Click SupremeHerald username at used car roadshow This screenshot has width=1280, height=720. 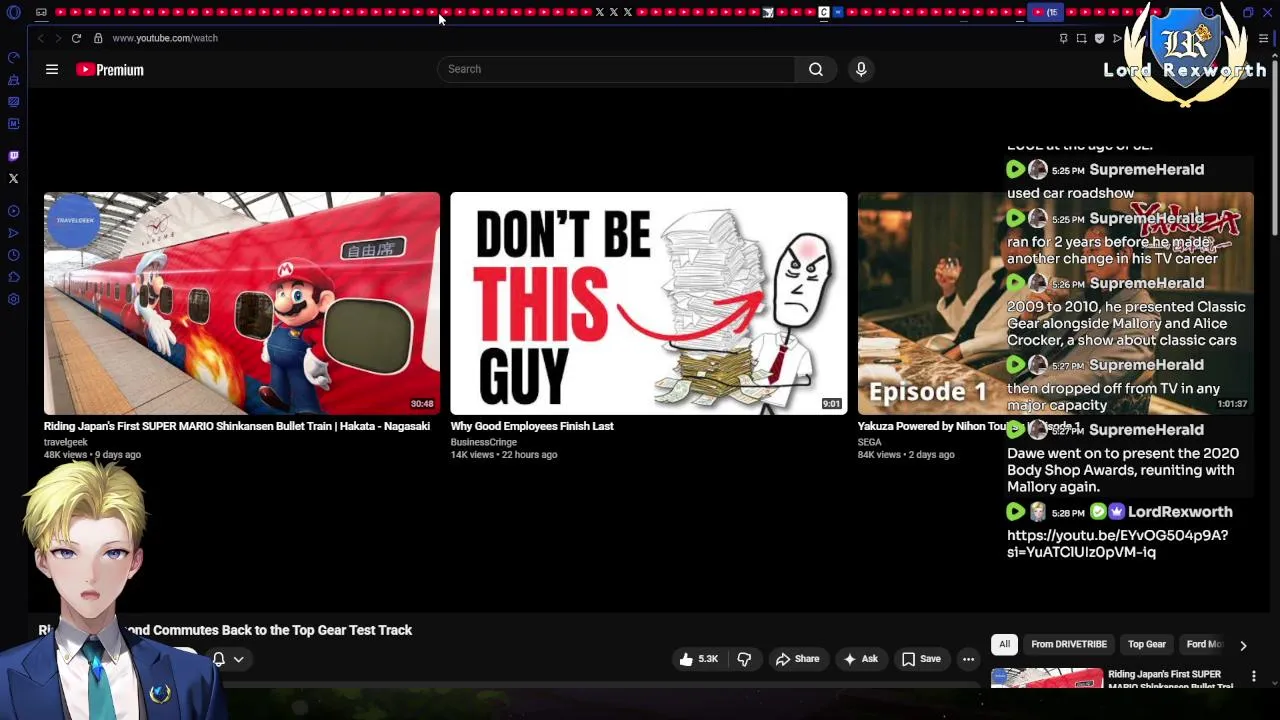point(1146,170)
